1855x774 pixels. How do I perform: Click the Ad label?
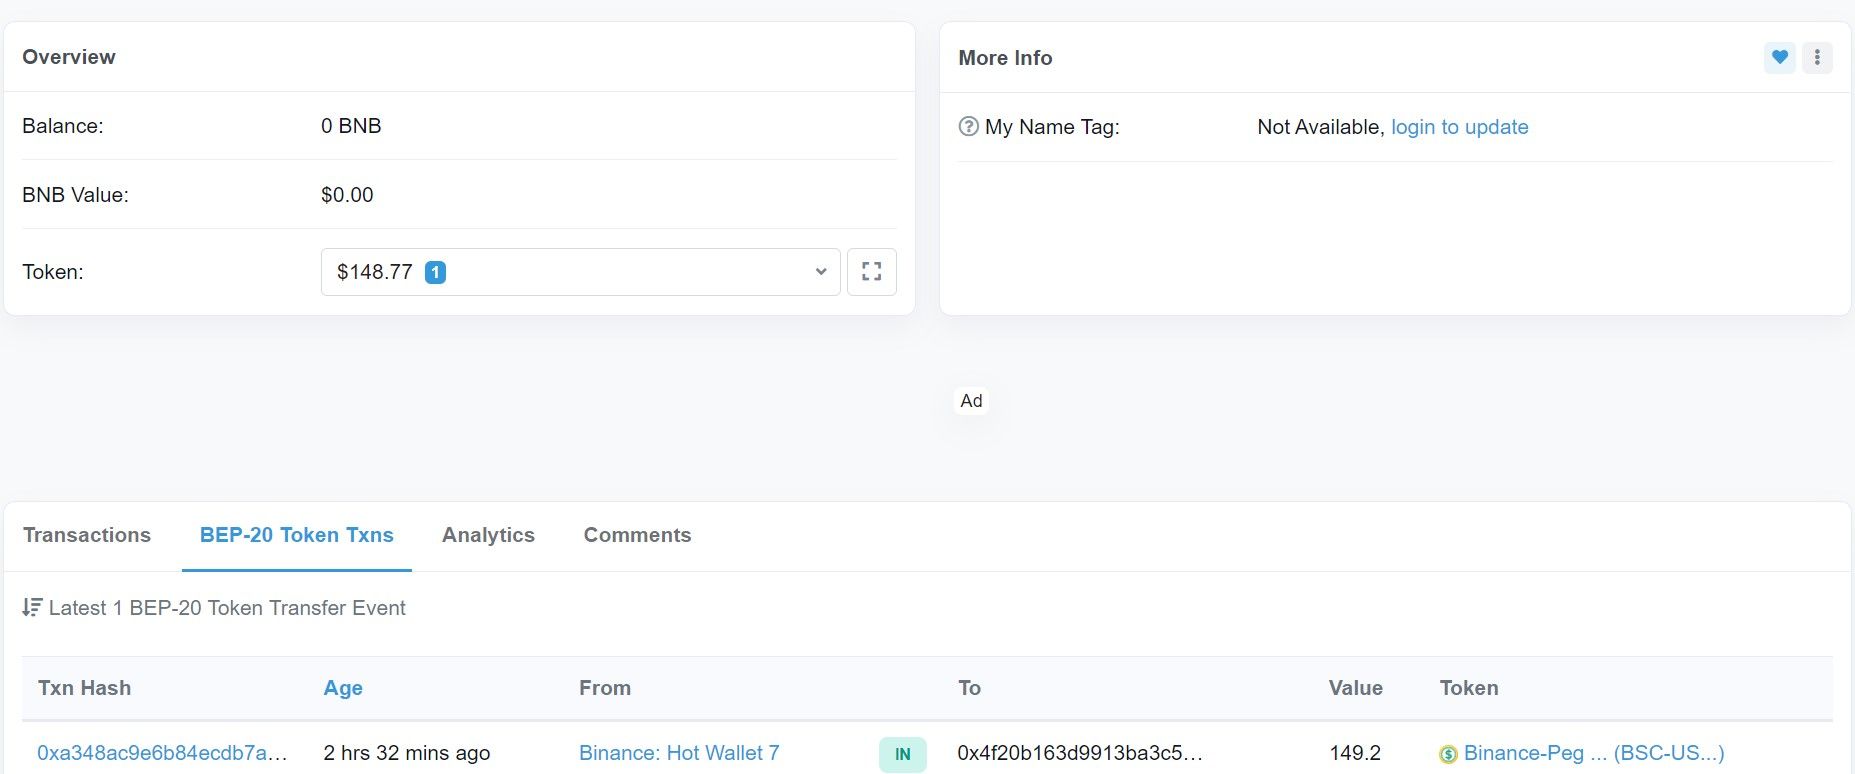(x=971, y=401)
